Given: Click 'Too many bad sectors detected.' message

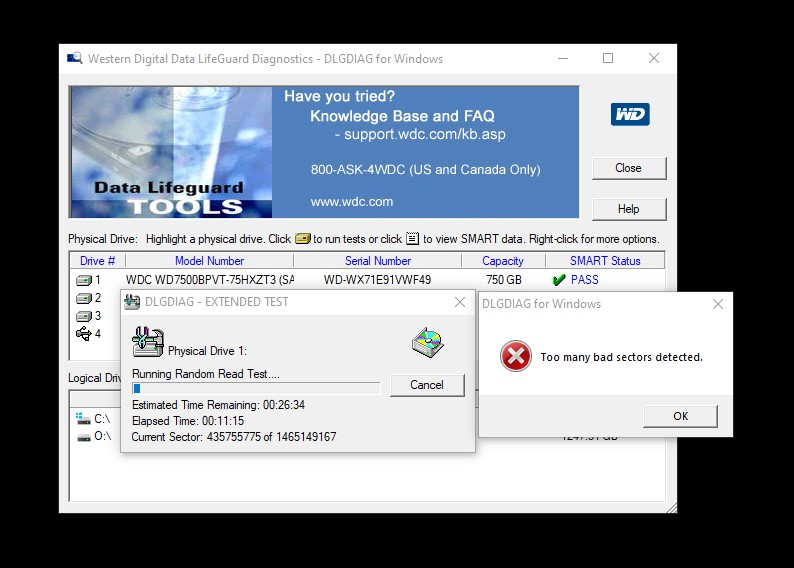Looking at the screenshot, I should pyautogui.click(x=621, y=357).
